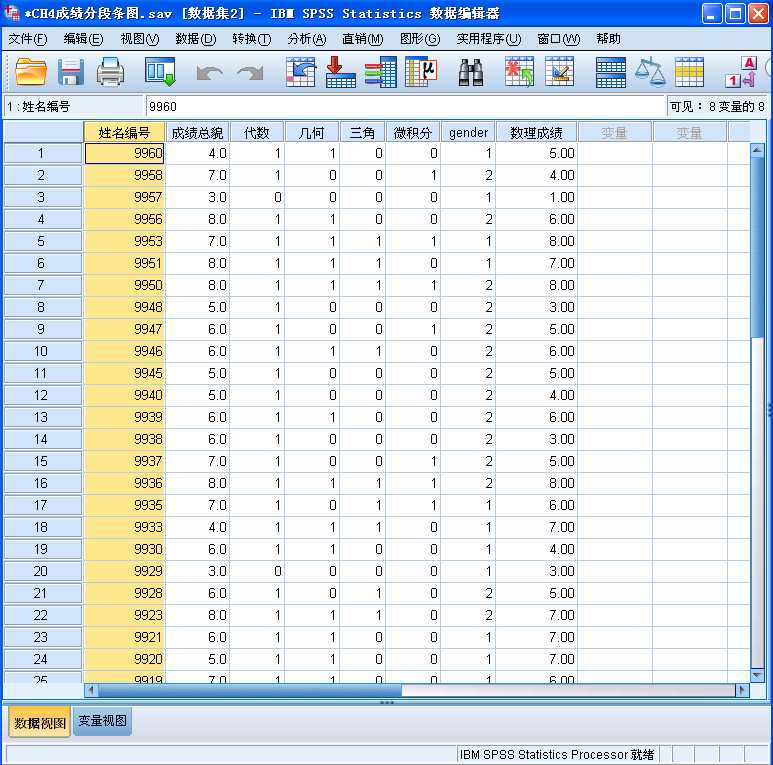Open the 视图(V) menu
773x765 pixels.
(140, 39)
